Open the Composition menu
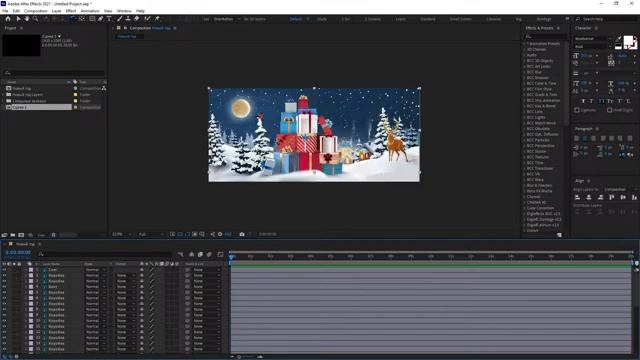This screenshot has height=360, width=640. pos(36,11)
